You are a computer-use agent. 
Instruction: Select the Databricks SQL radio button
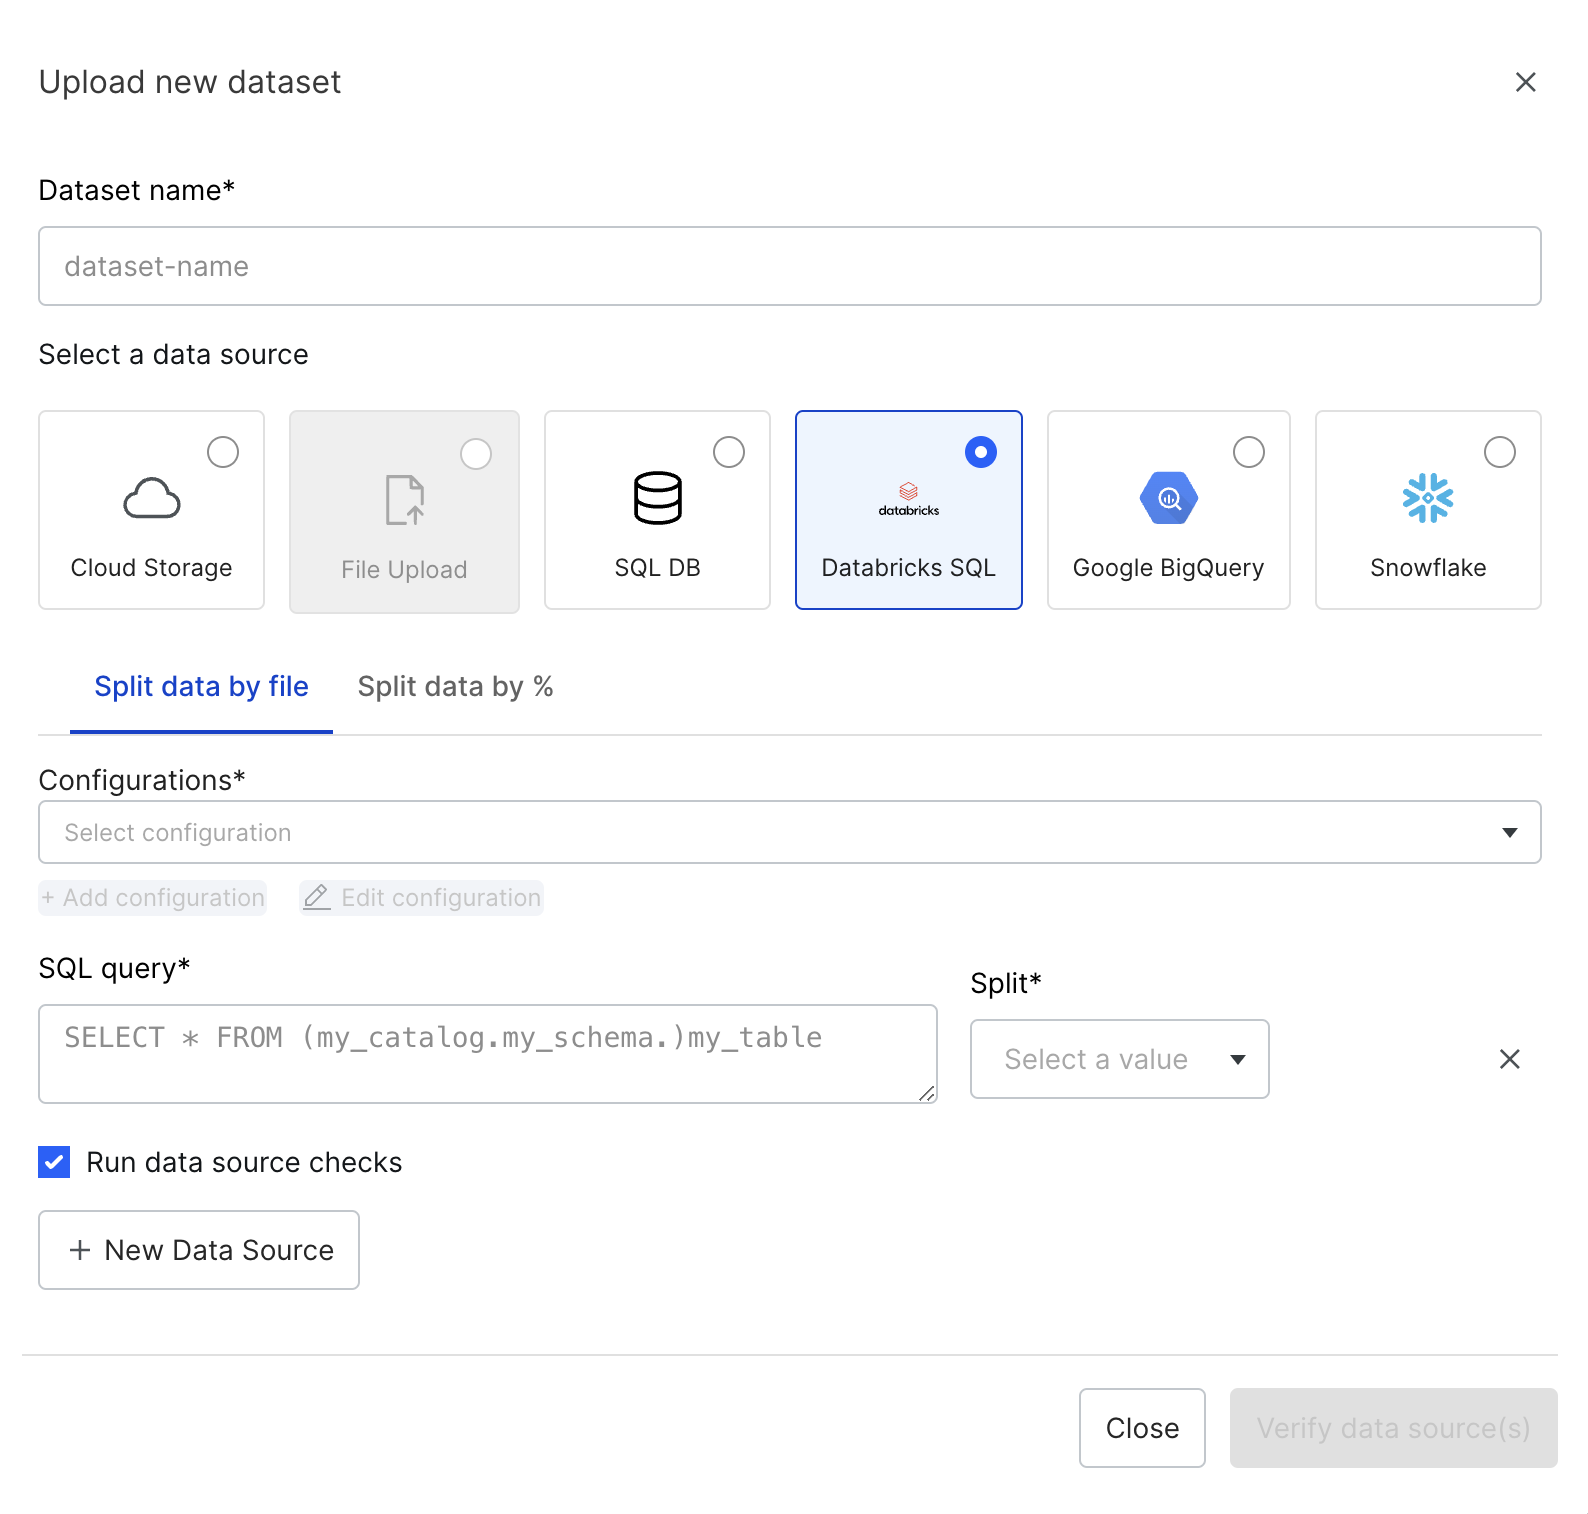[981, 452]
